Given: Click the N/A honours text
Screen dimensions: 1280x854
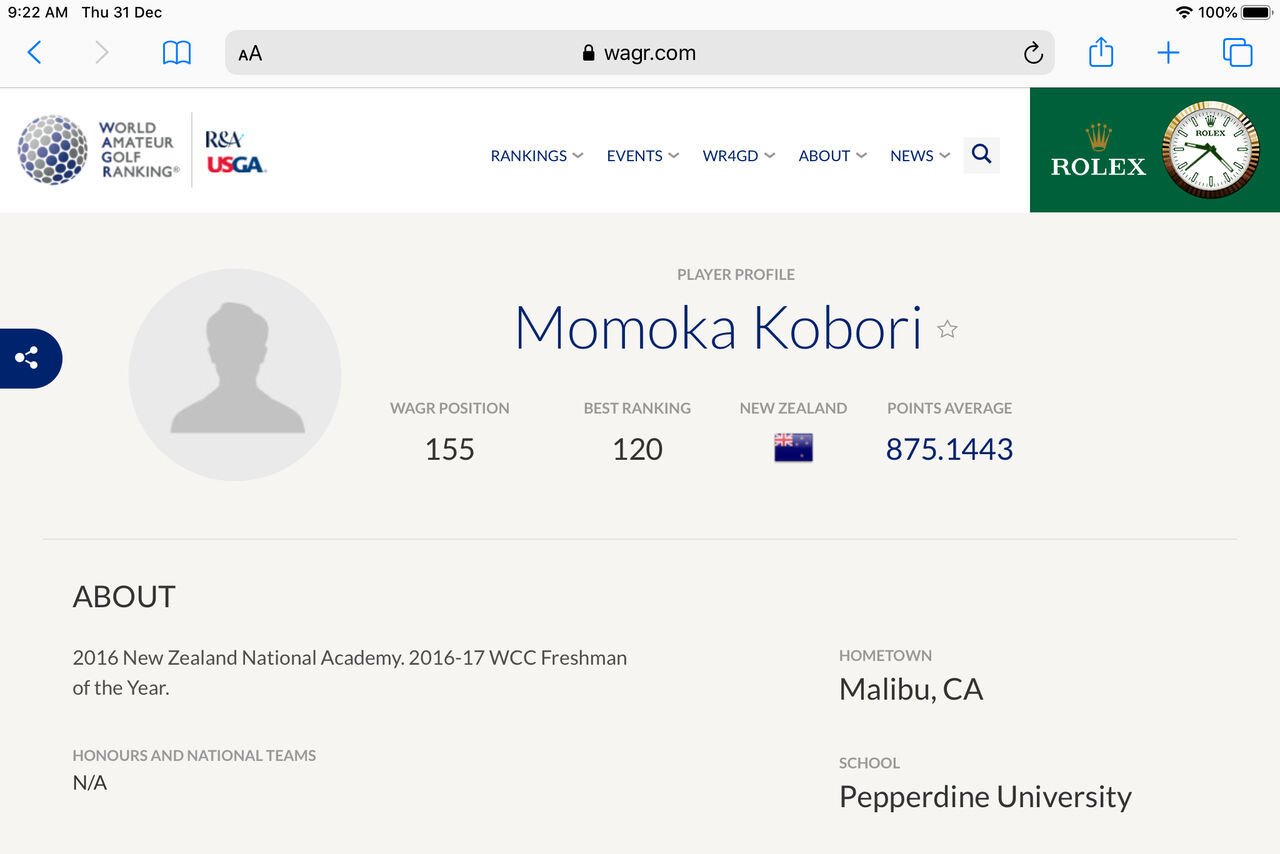Looking at the screenshot, I should click(90, 783).
